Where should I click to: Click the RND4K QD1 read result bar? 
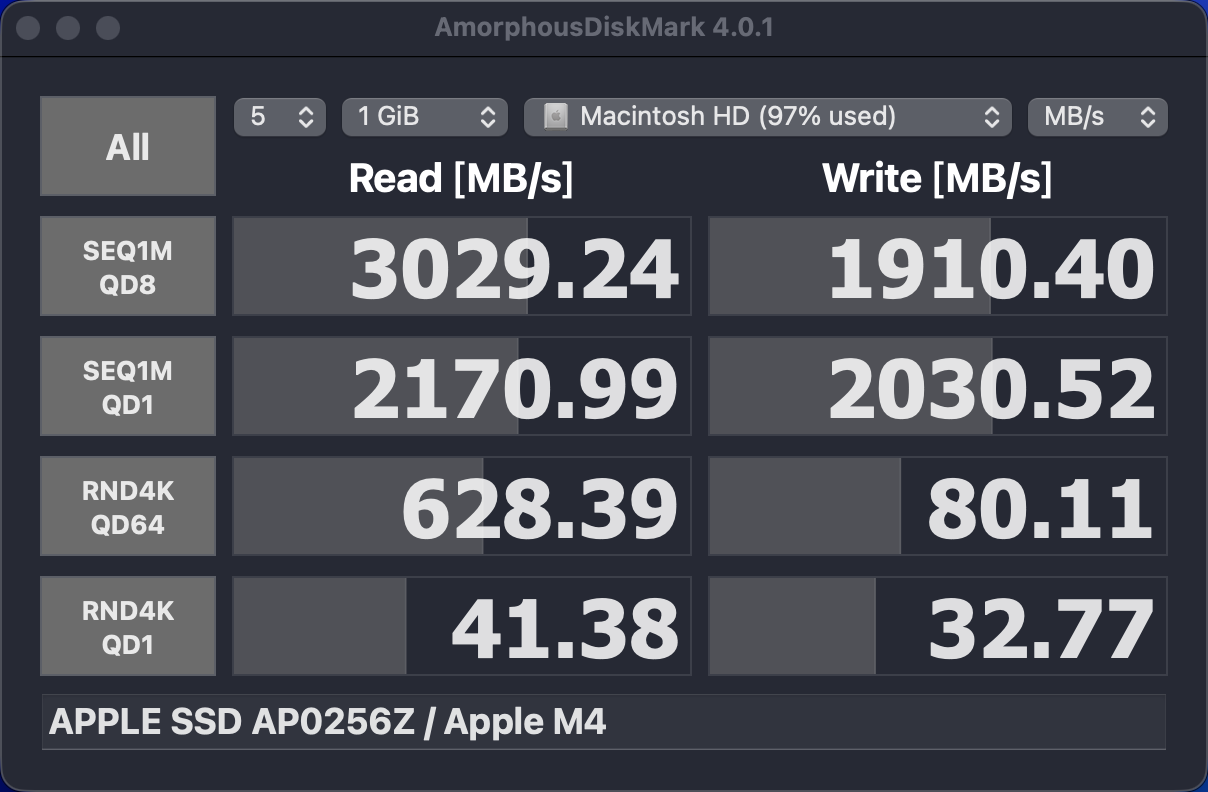[462, 625]
